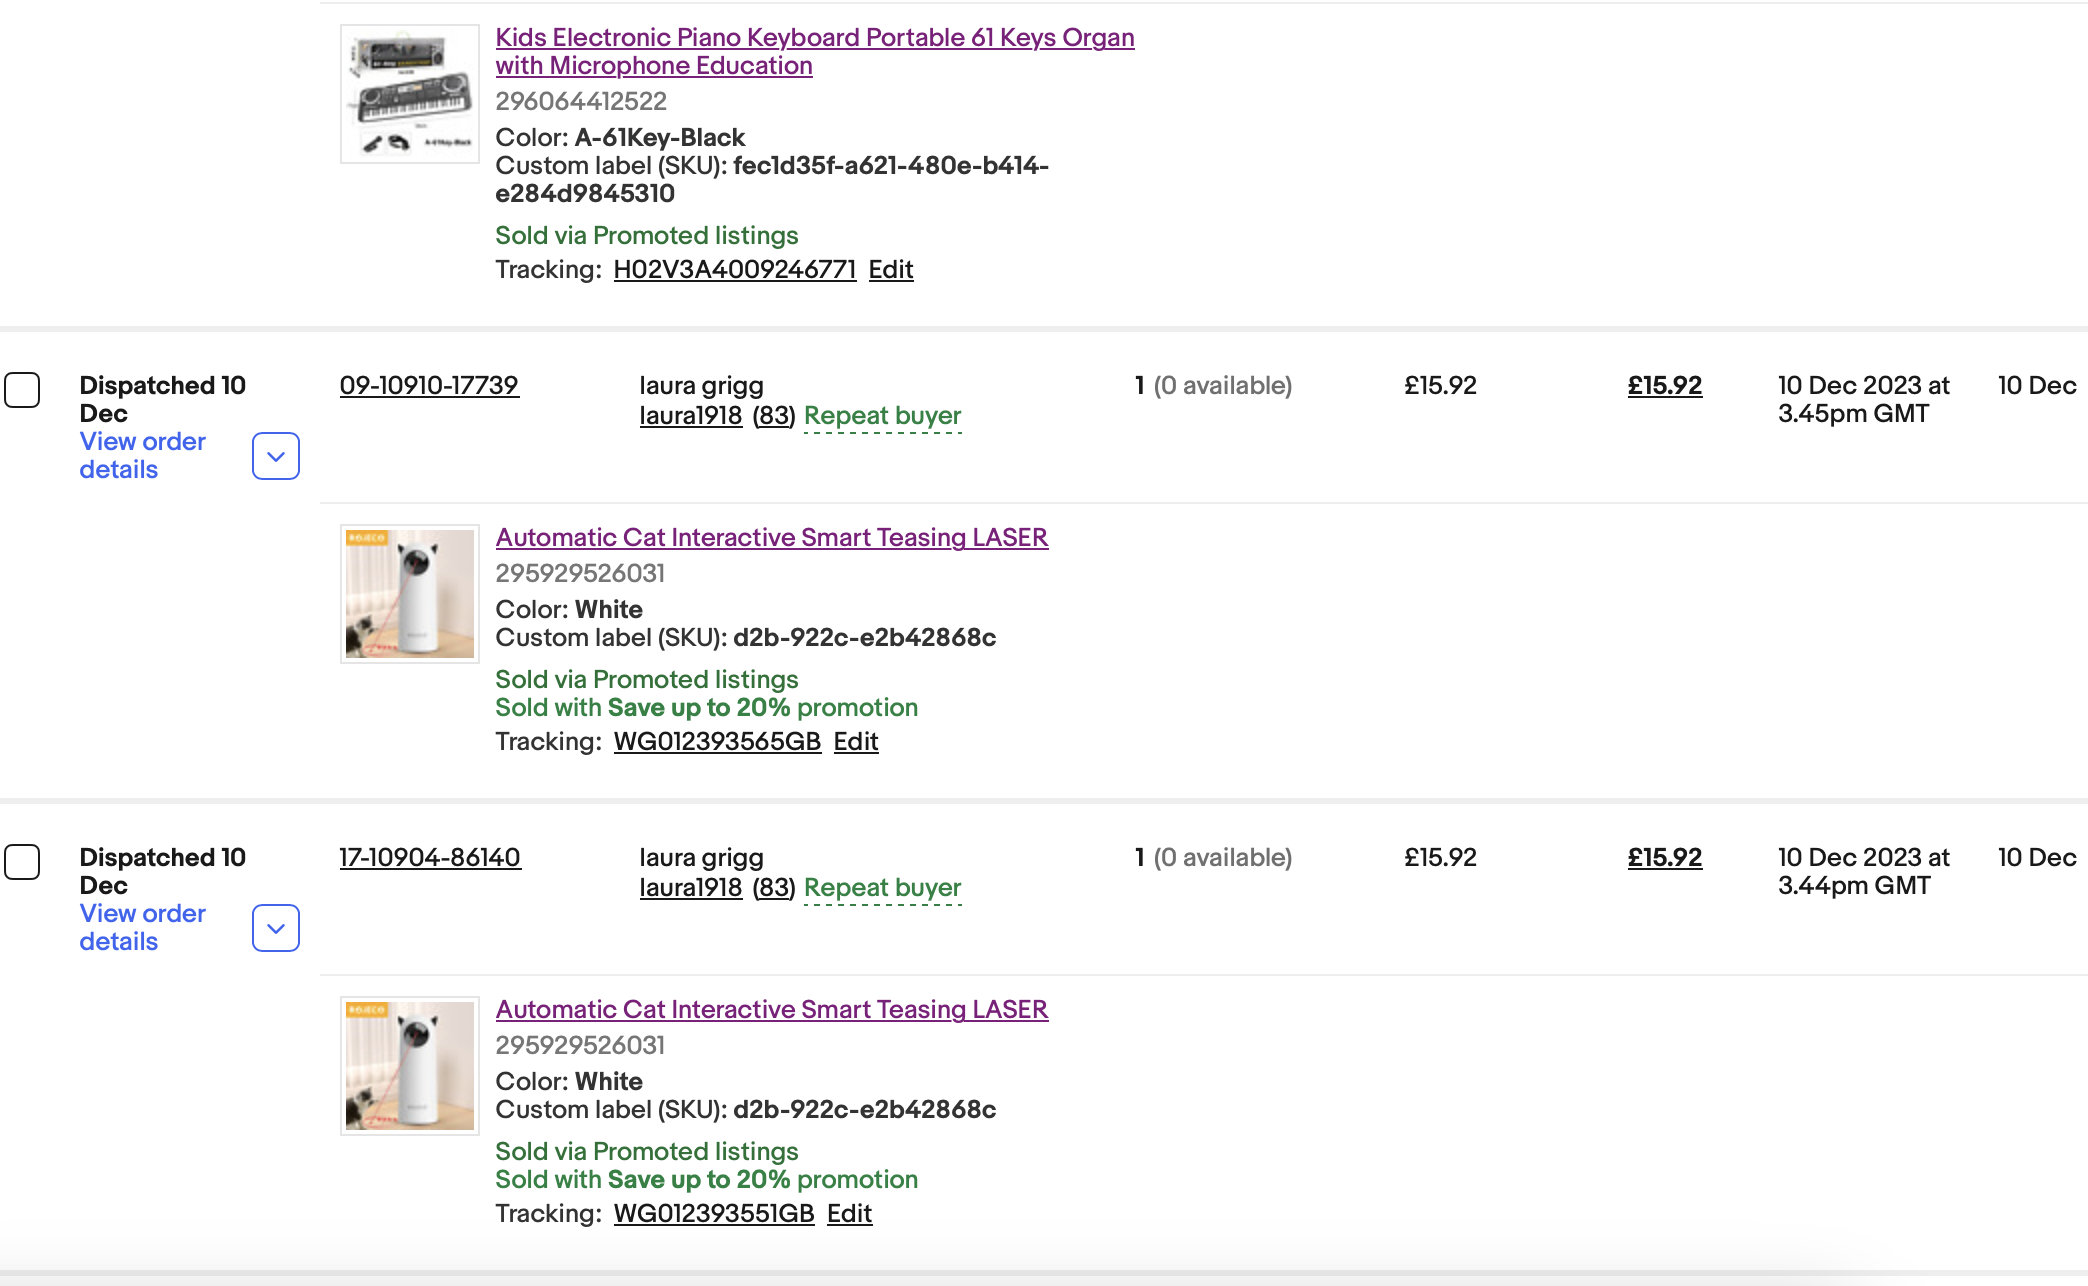
Task: Open feedback score (83) in second laura order
Action: click(x=773, y=888)
